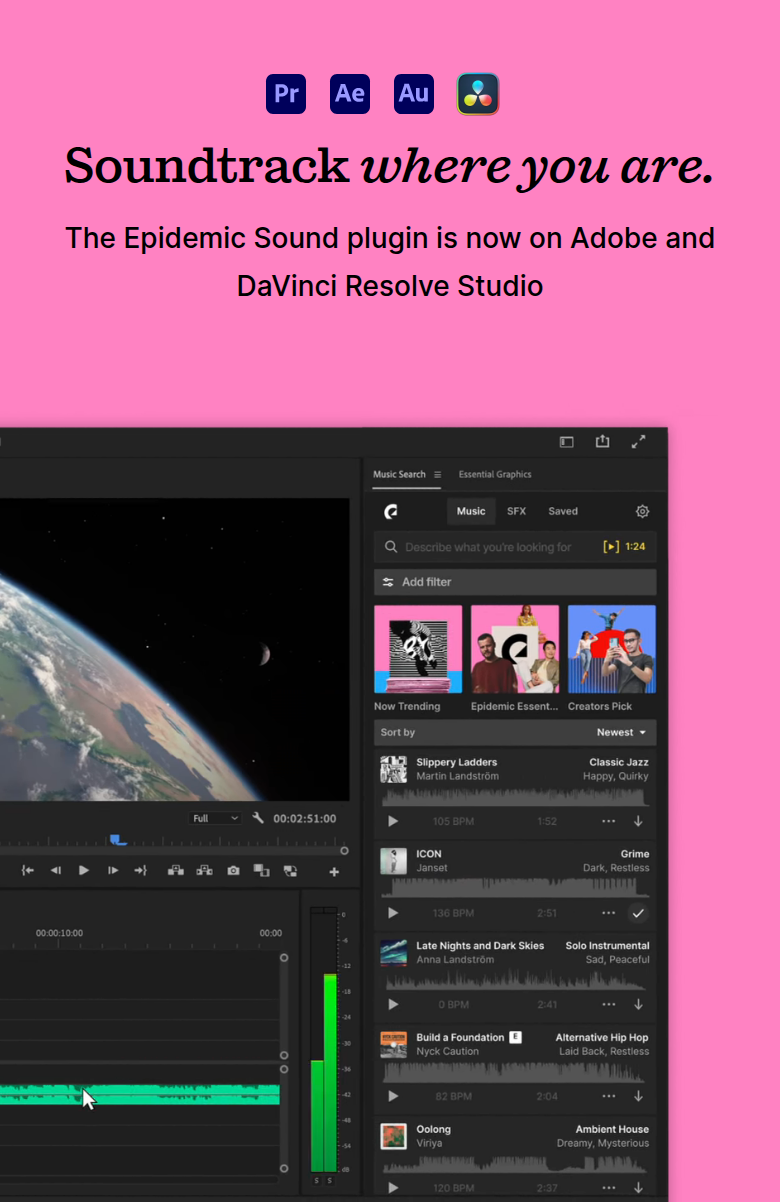Viewport: 780px width, 1202px height.
Task: Click the blue playhead marker in monitor
Action: click(118, 840)
